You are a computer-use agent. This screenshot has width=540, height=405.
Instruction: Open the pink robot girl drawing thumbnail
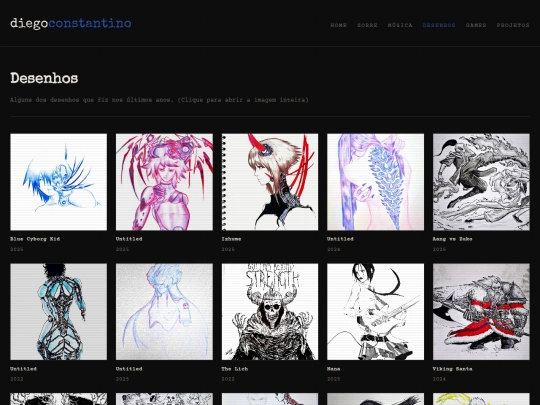[164, 182]
